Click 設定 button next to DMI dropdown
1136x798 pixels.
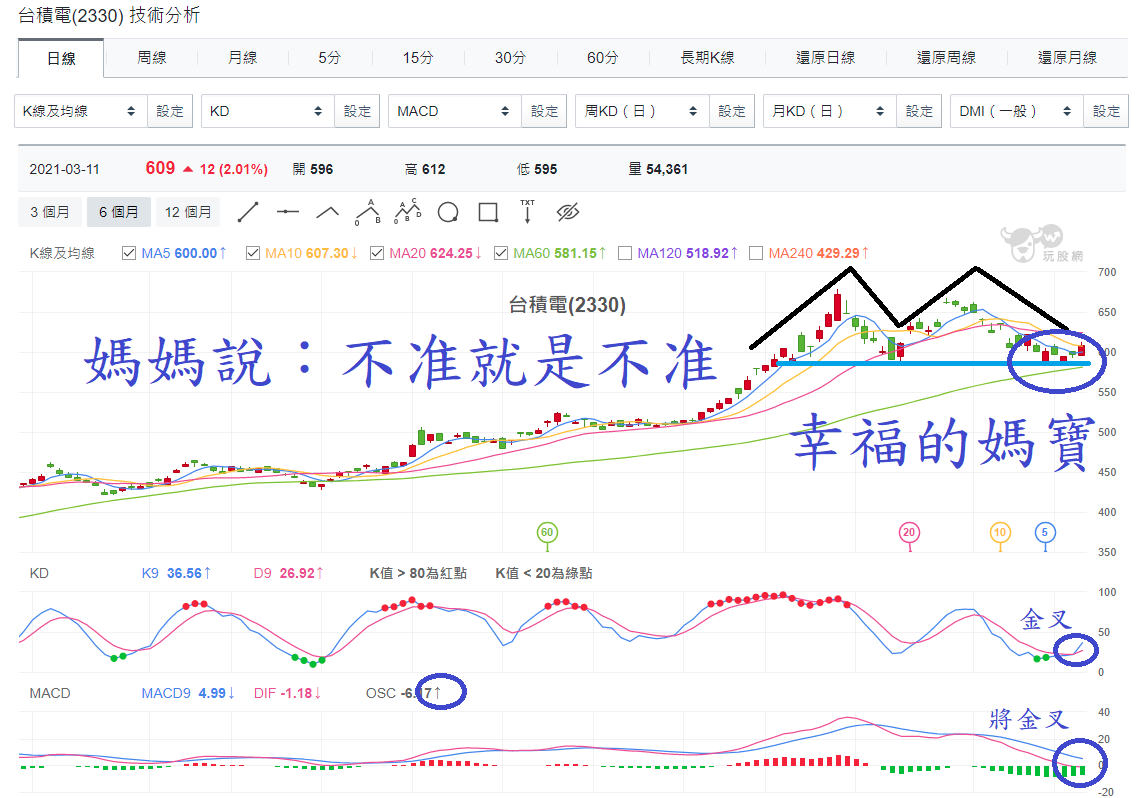1106,111
